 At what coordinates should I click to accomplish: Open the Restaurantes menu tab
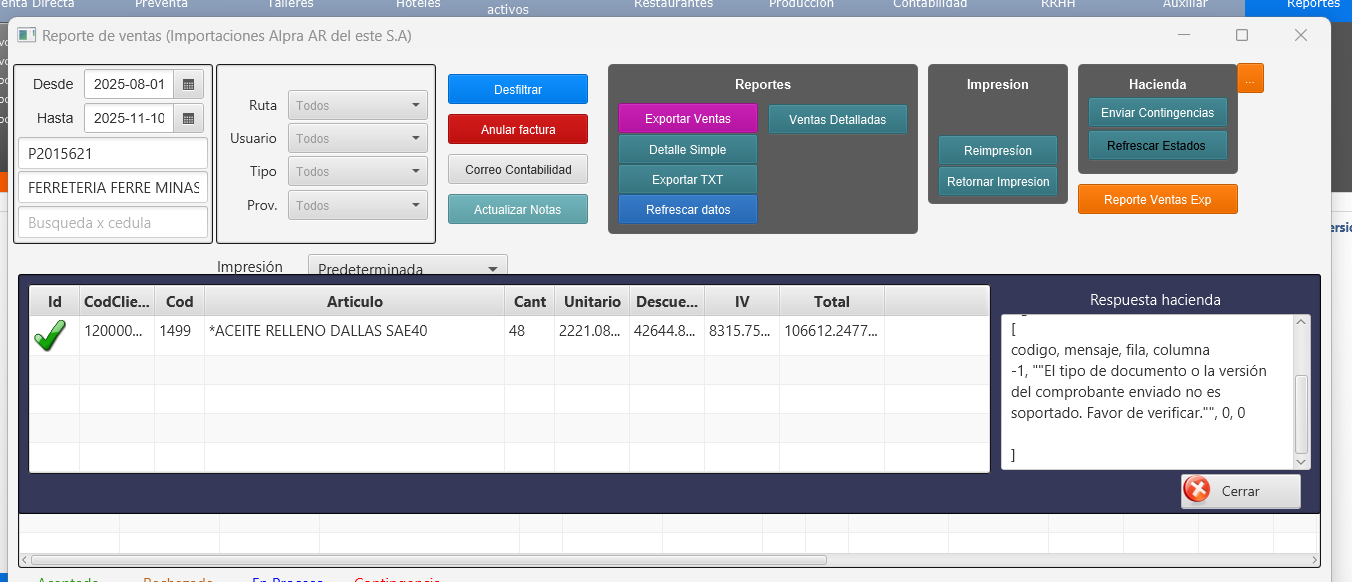(x=673, y=5)
